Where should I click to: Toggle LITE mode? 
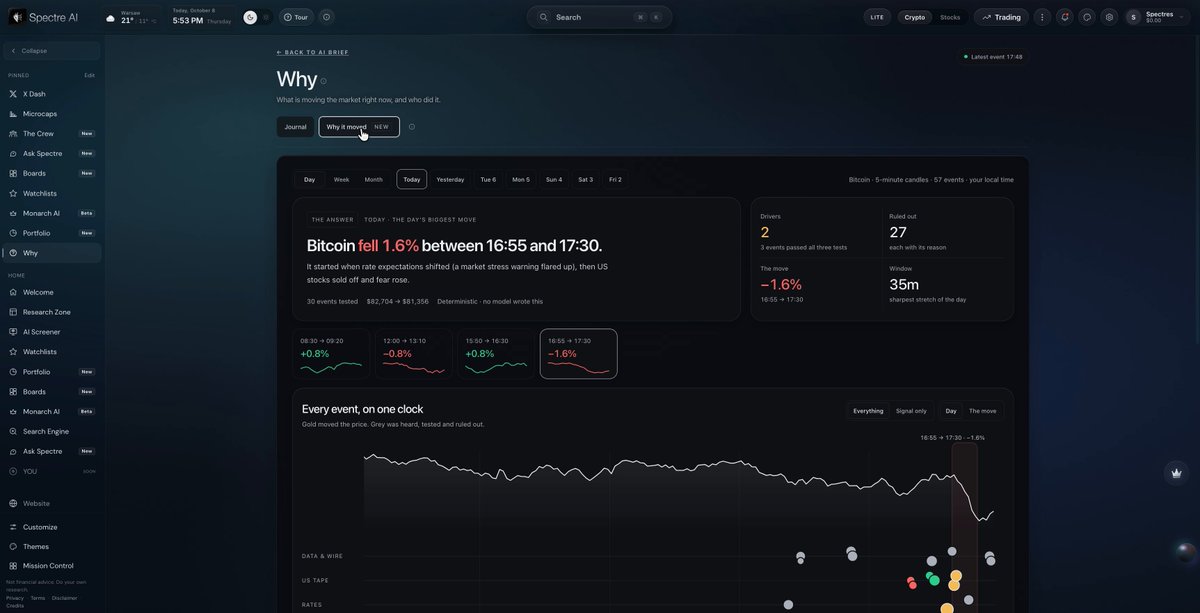(877, 17)
